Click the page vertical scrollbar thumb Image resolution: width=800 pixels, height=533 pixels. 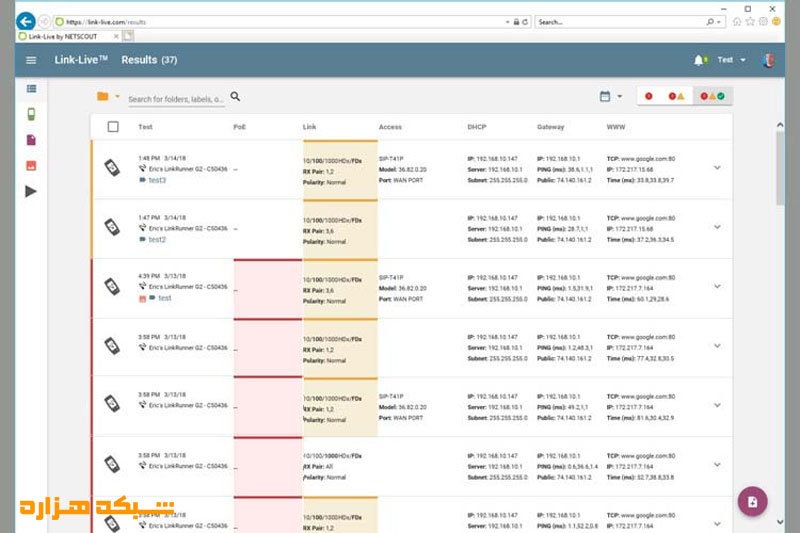pyautogui.click(x=780, y=168)
